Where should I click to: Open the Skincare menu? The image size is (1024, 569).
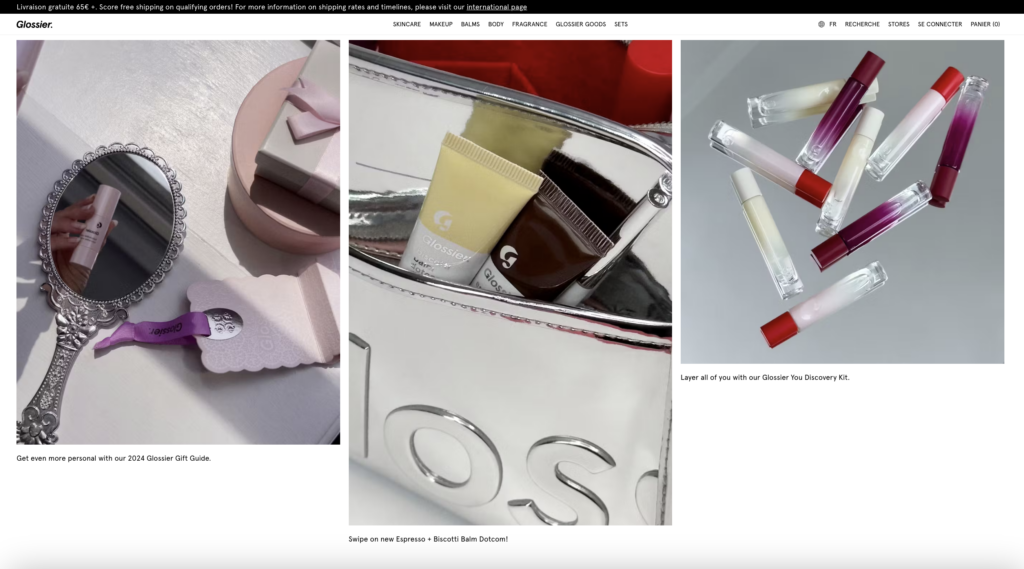406,24
